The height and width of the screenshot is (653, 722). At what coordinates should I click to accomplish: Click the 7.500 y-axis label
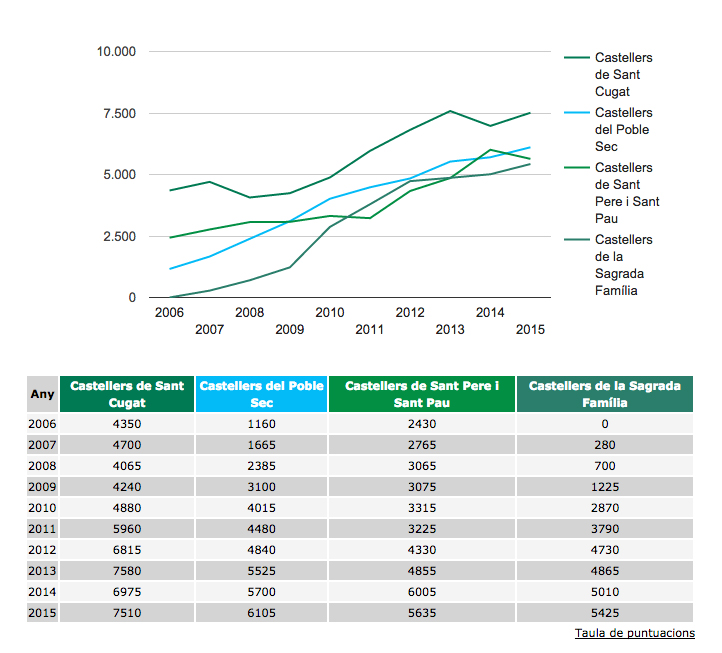point(120,113)
